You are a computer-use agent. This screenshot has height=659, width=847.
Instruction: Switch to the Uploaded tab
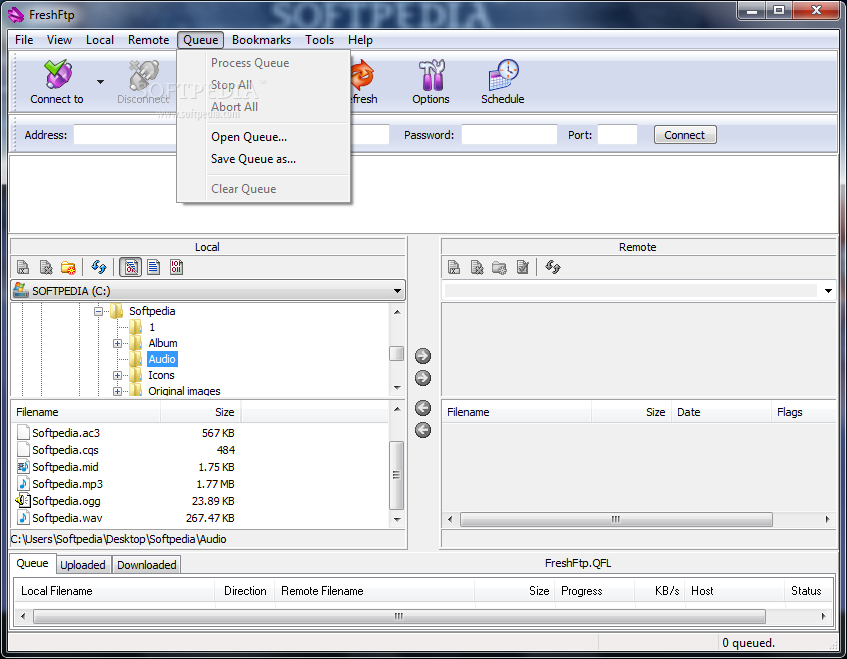point(83,565)
